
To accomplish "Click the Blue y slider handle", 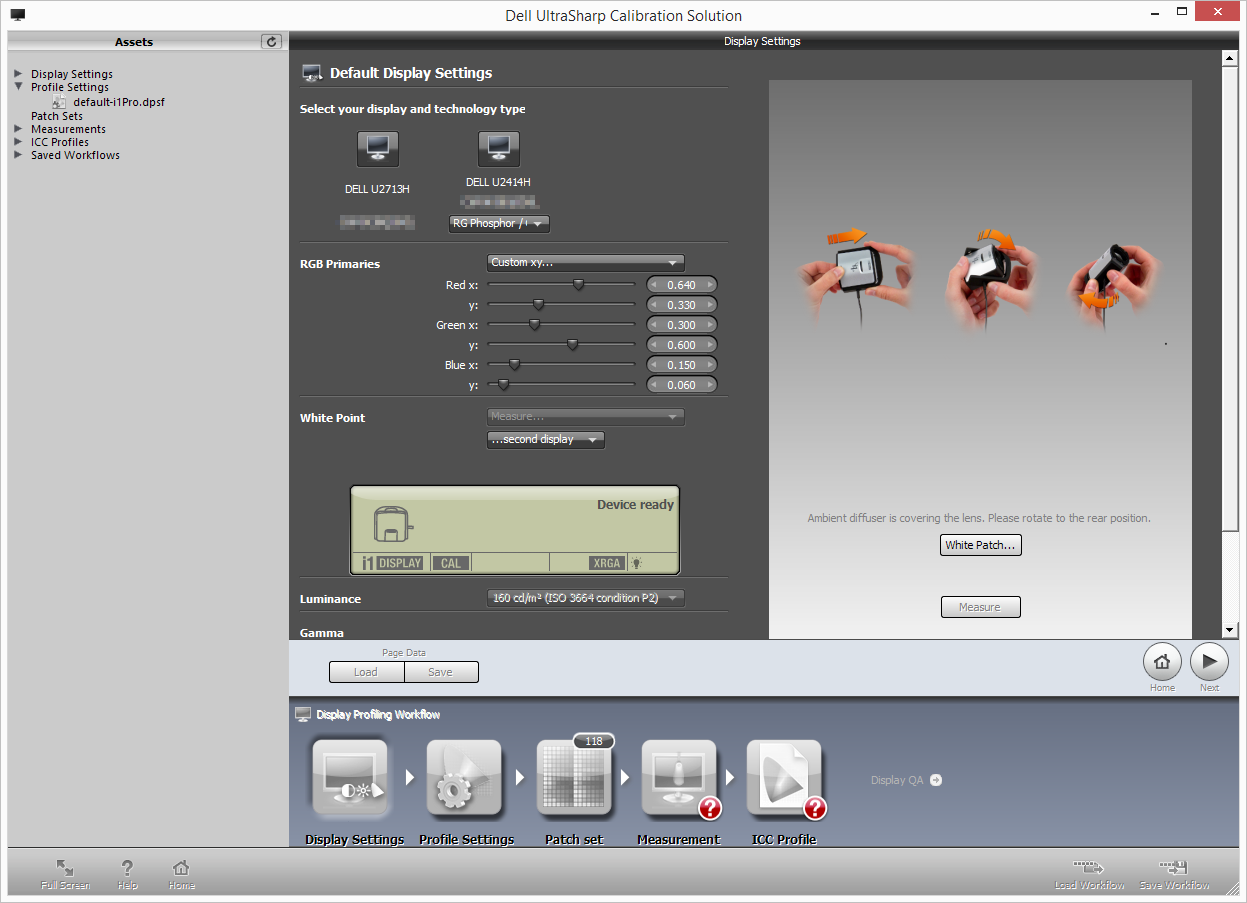I will (x=503, y=384).
